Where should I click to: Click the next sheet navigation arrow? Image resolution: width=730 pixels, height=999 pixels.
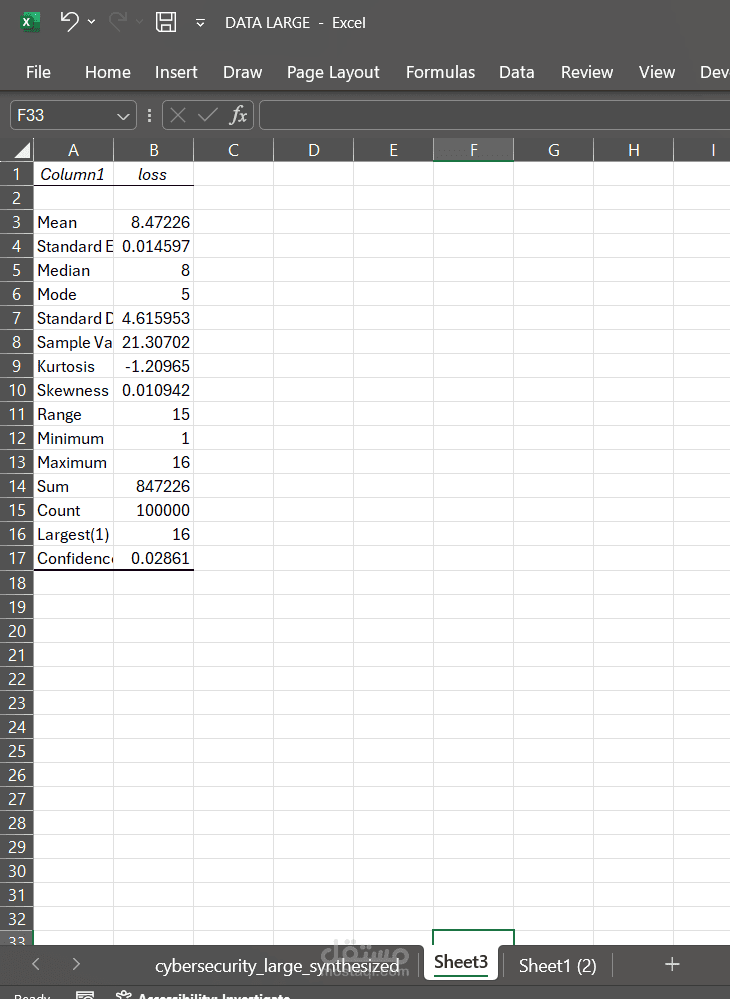click(x=76, y=964)
